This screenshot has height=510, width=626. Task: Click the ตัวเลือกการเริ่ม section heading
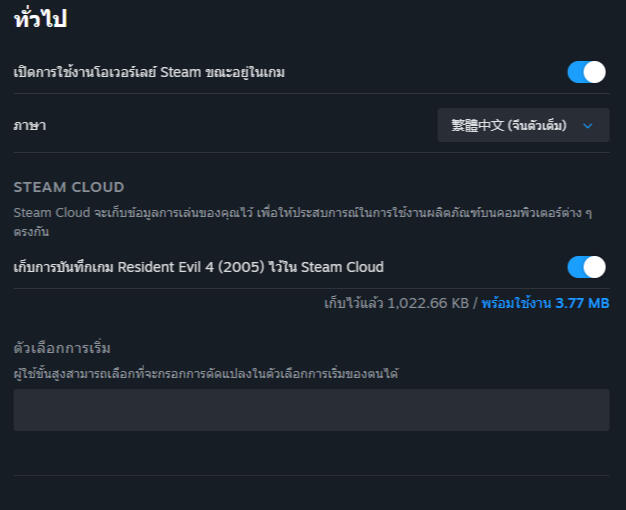(62, 348)
